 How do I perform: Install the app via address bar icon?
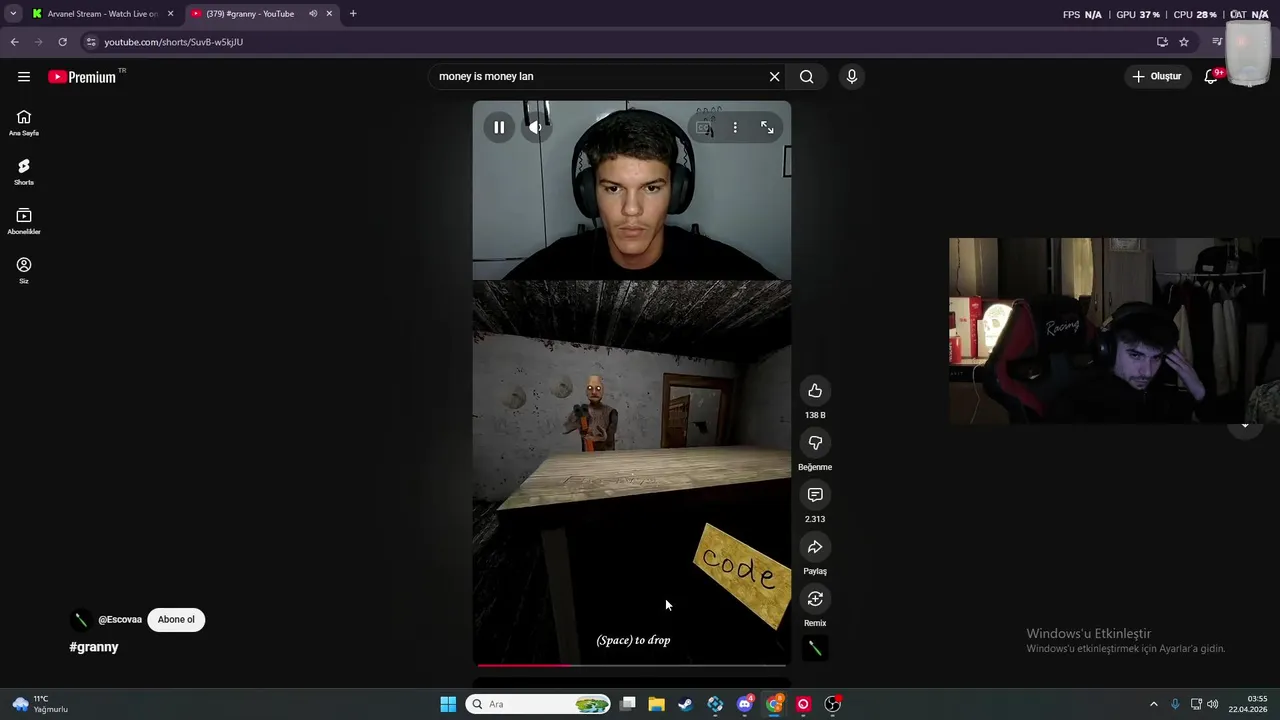coord(1162,42)
